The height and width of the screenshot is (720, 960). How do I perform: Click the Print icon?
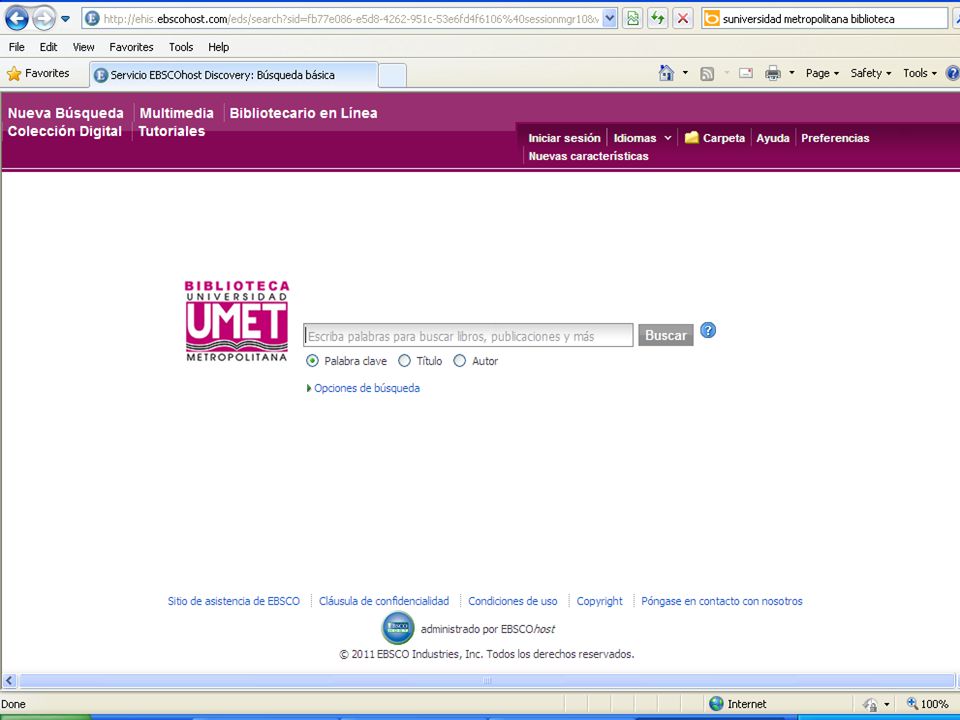773,73
